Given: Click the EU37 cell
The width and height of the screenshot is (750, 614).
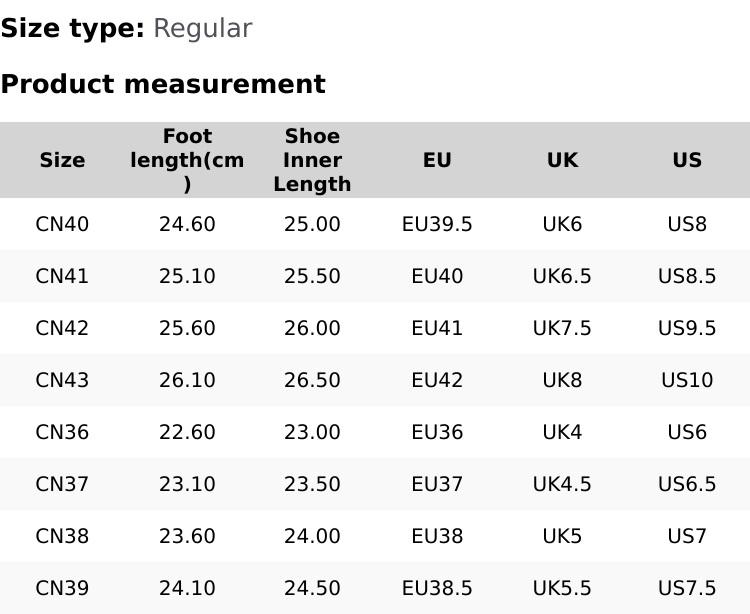Looking at the screenshot, I should [437, 484].
